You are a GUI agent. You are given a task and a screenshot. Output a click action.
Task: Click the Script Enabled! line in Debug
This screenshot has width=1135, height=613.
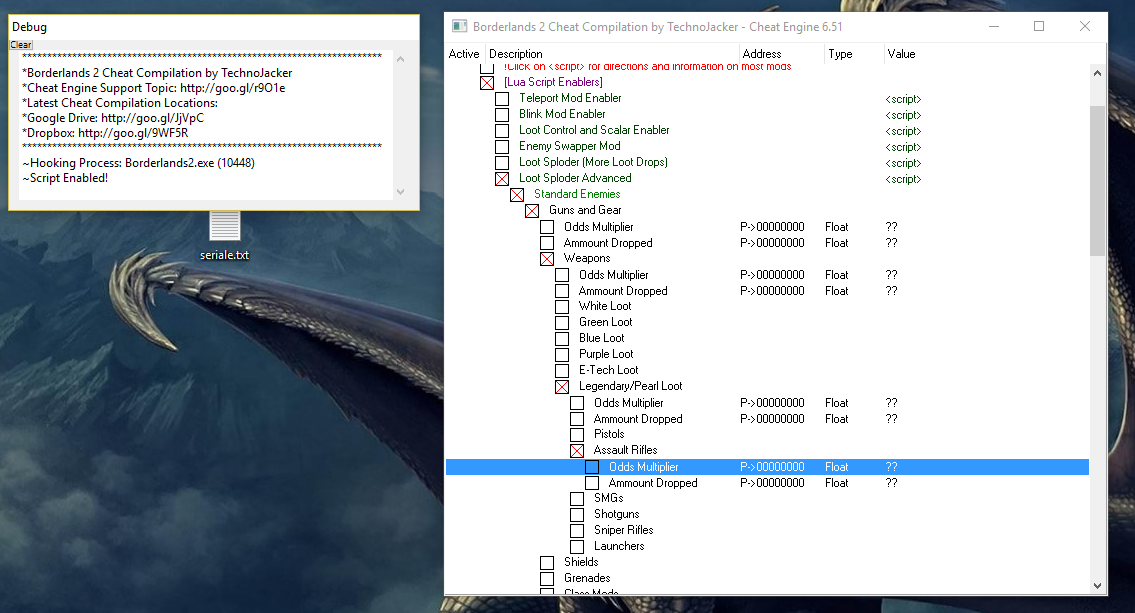[65, 178]
